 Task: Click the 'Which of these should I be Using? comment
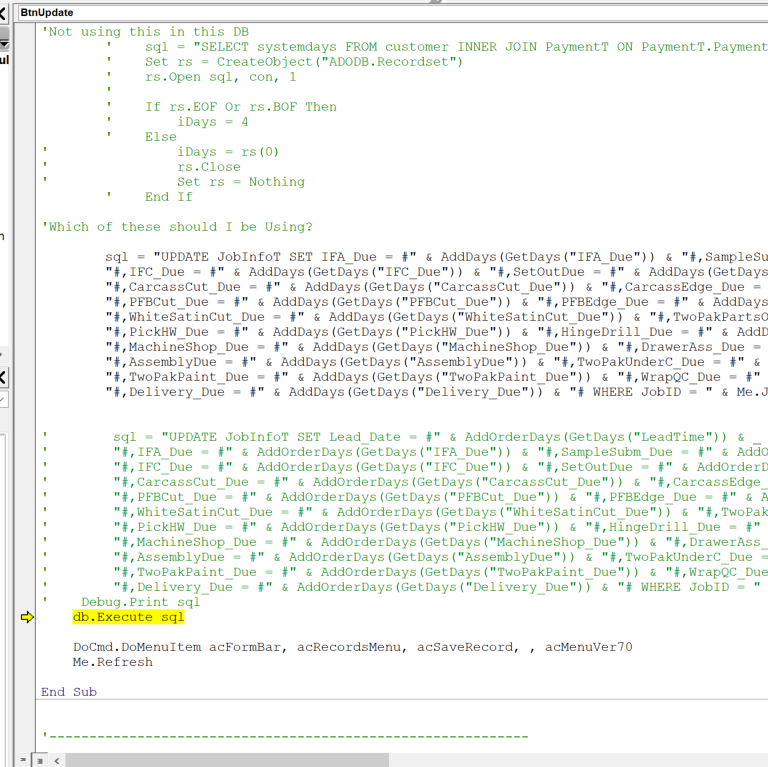pos(177,227)
